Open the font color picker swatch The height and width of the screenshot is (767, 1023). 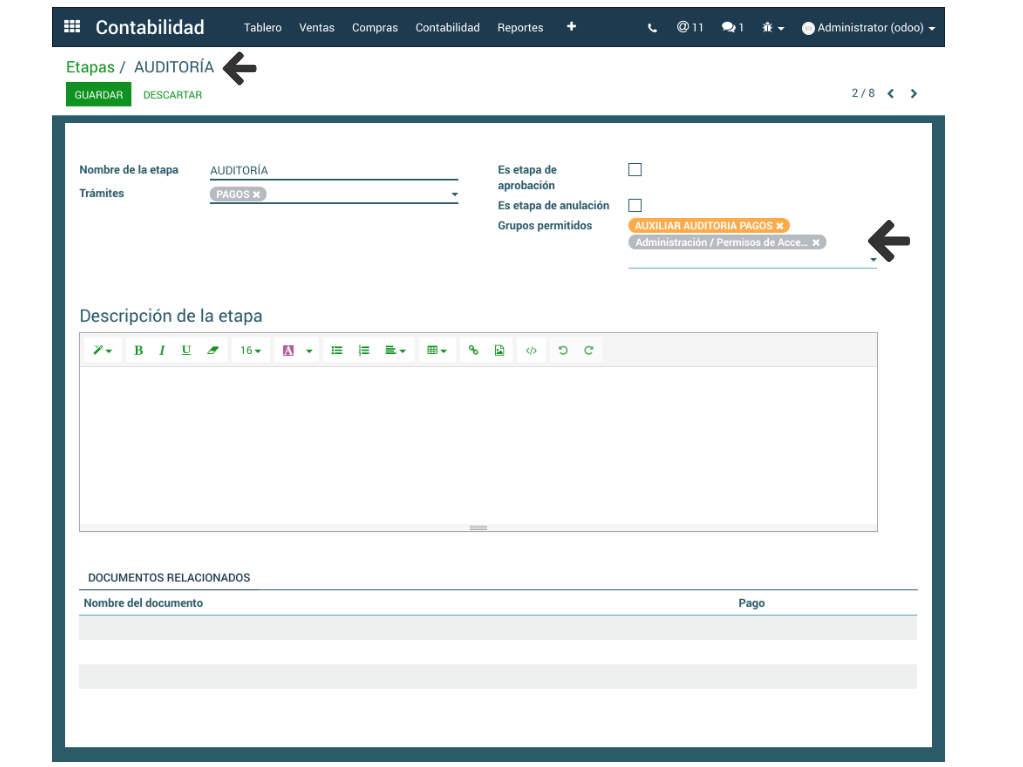pyautogui.click(x=288, y=351)
